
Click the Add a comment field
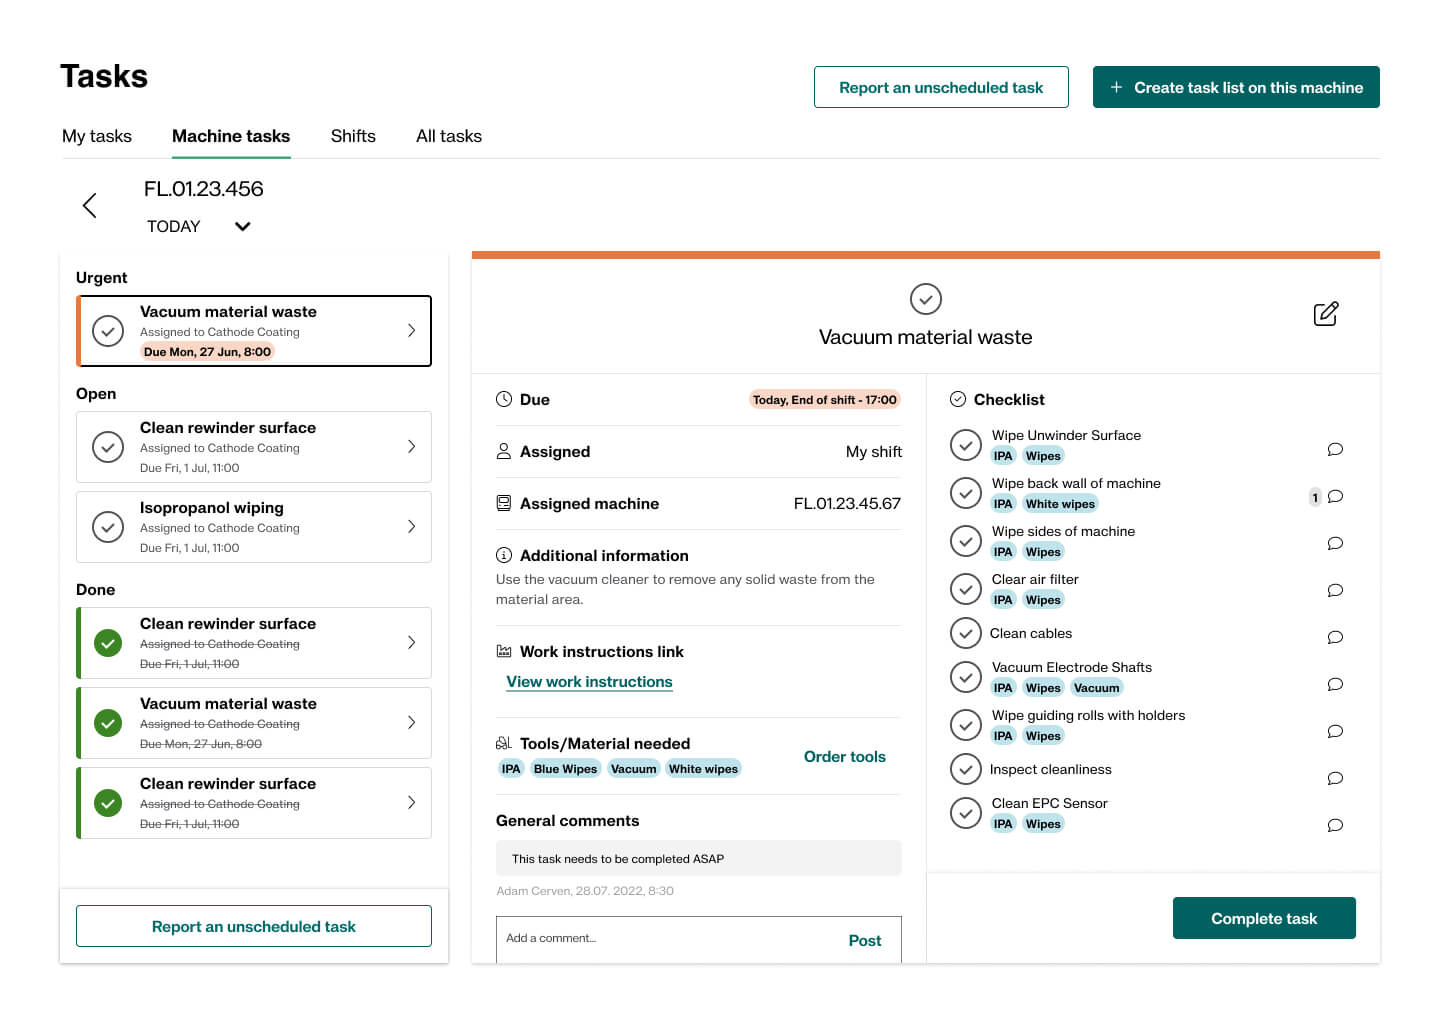click(x=660, y=939)
